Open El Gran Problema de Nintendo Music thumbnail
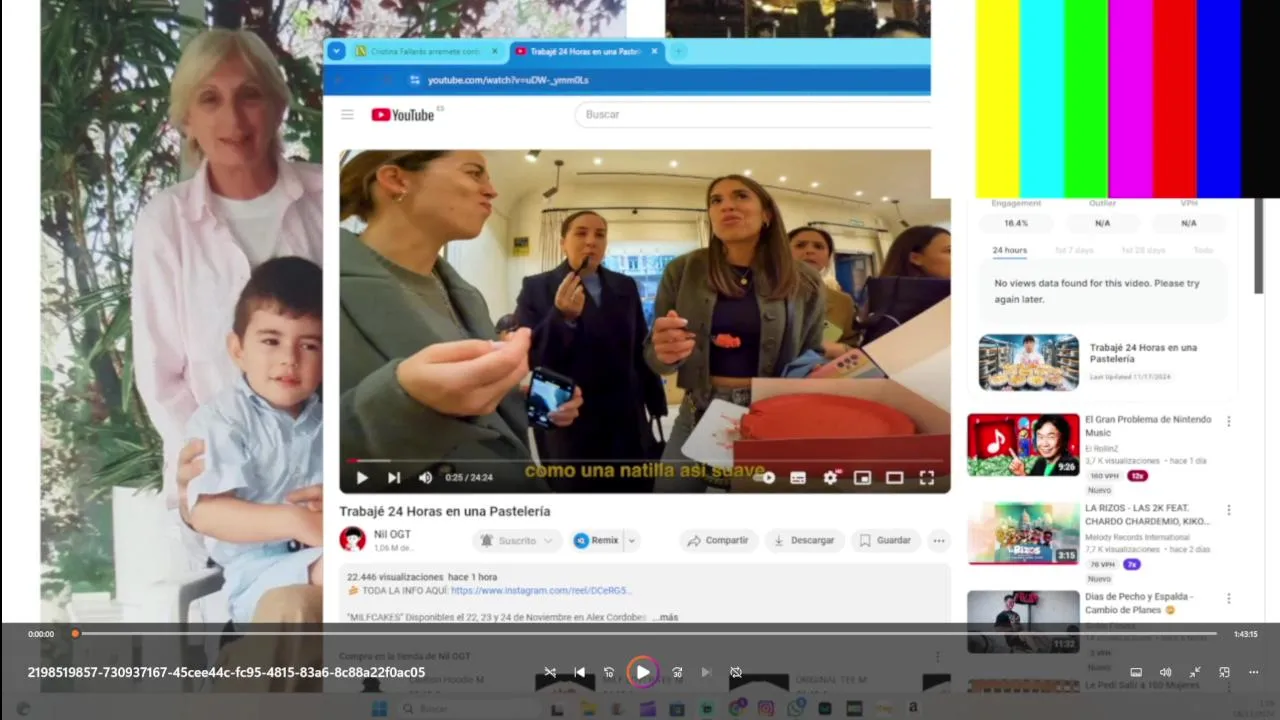 [x=1023, y=445]
